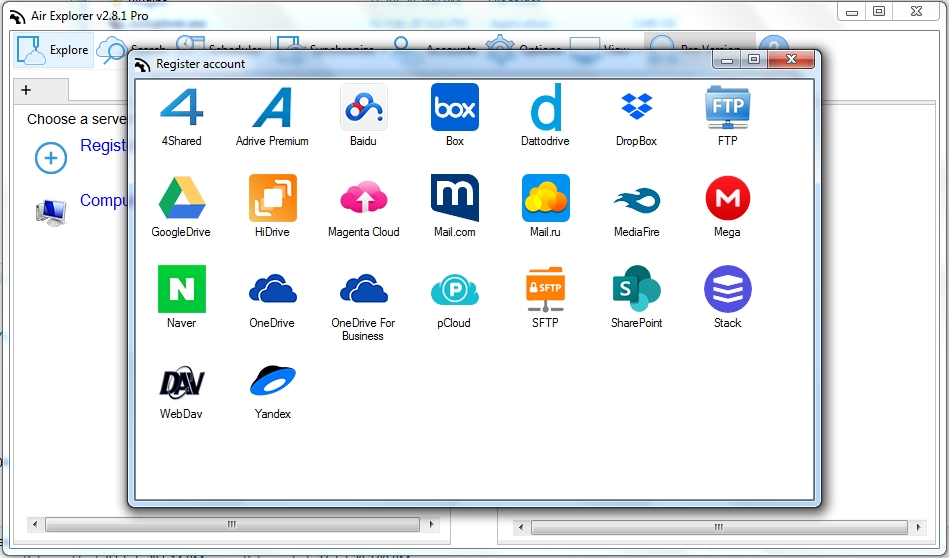949x558 pixels.
Task: Select the MediaFire icon
Action: click(637, 200)
